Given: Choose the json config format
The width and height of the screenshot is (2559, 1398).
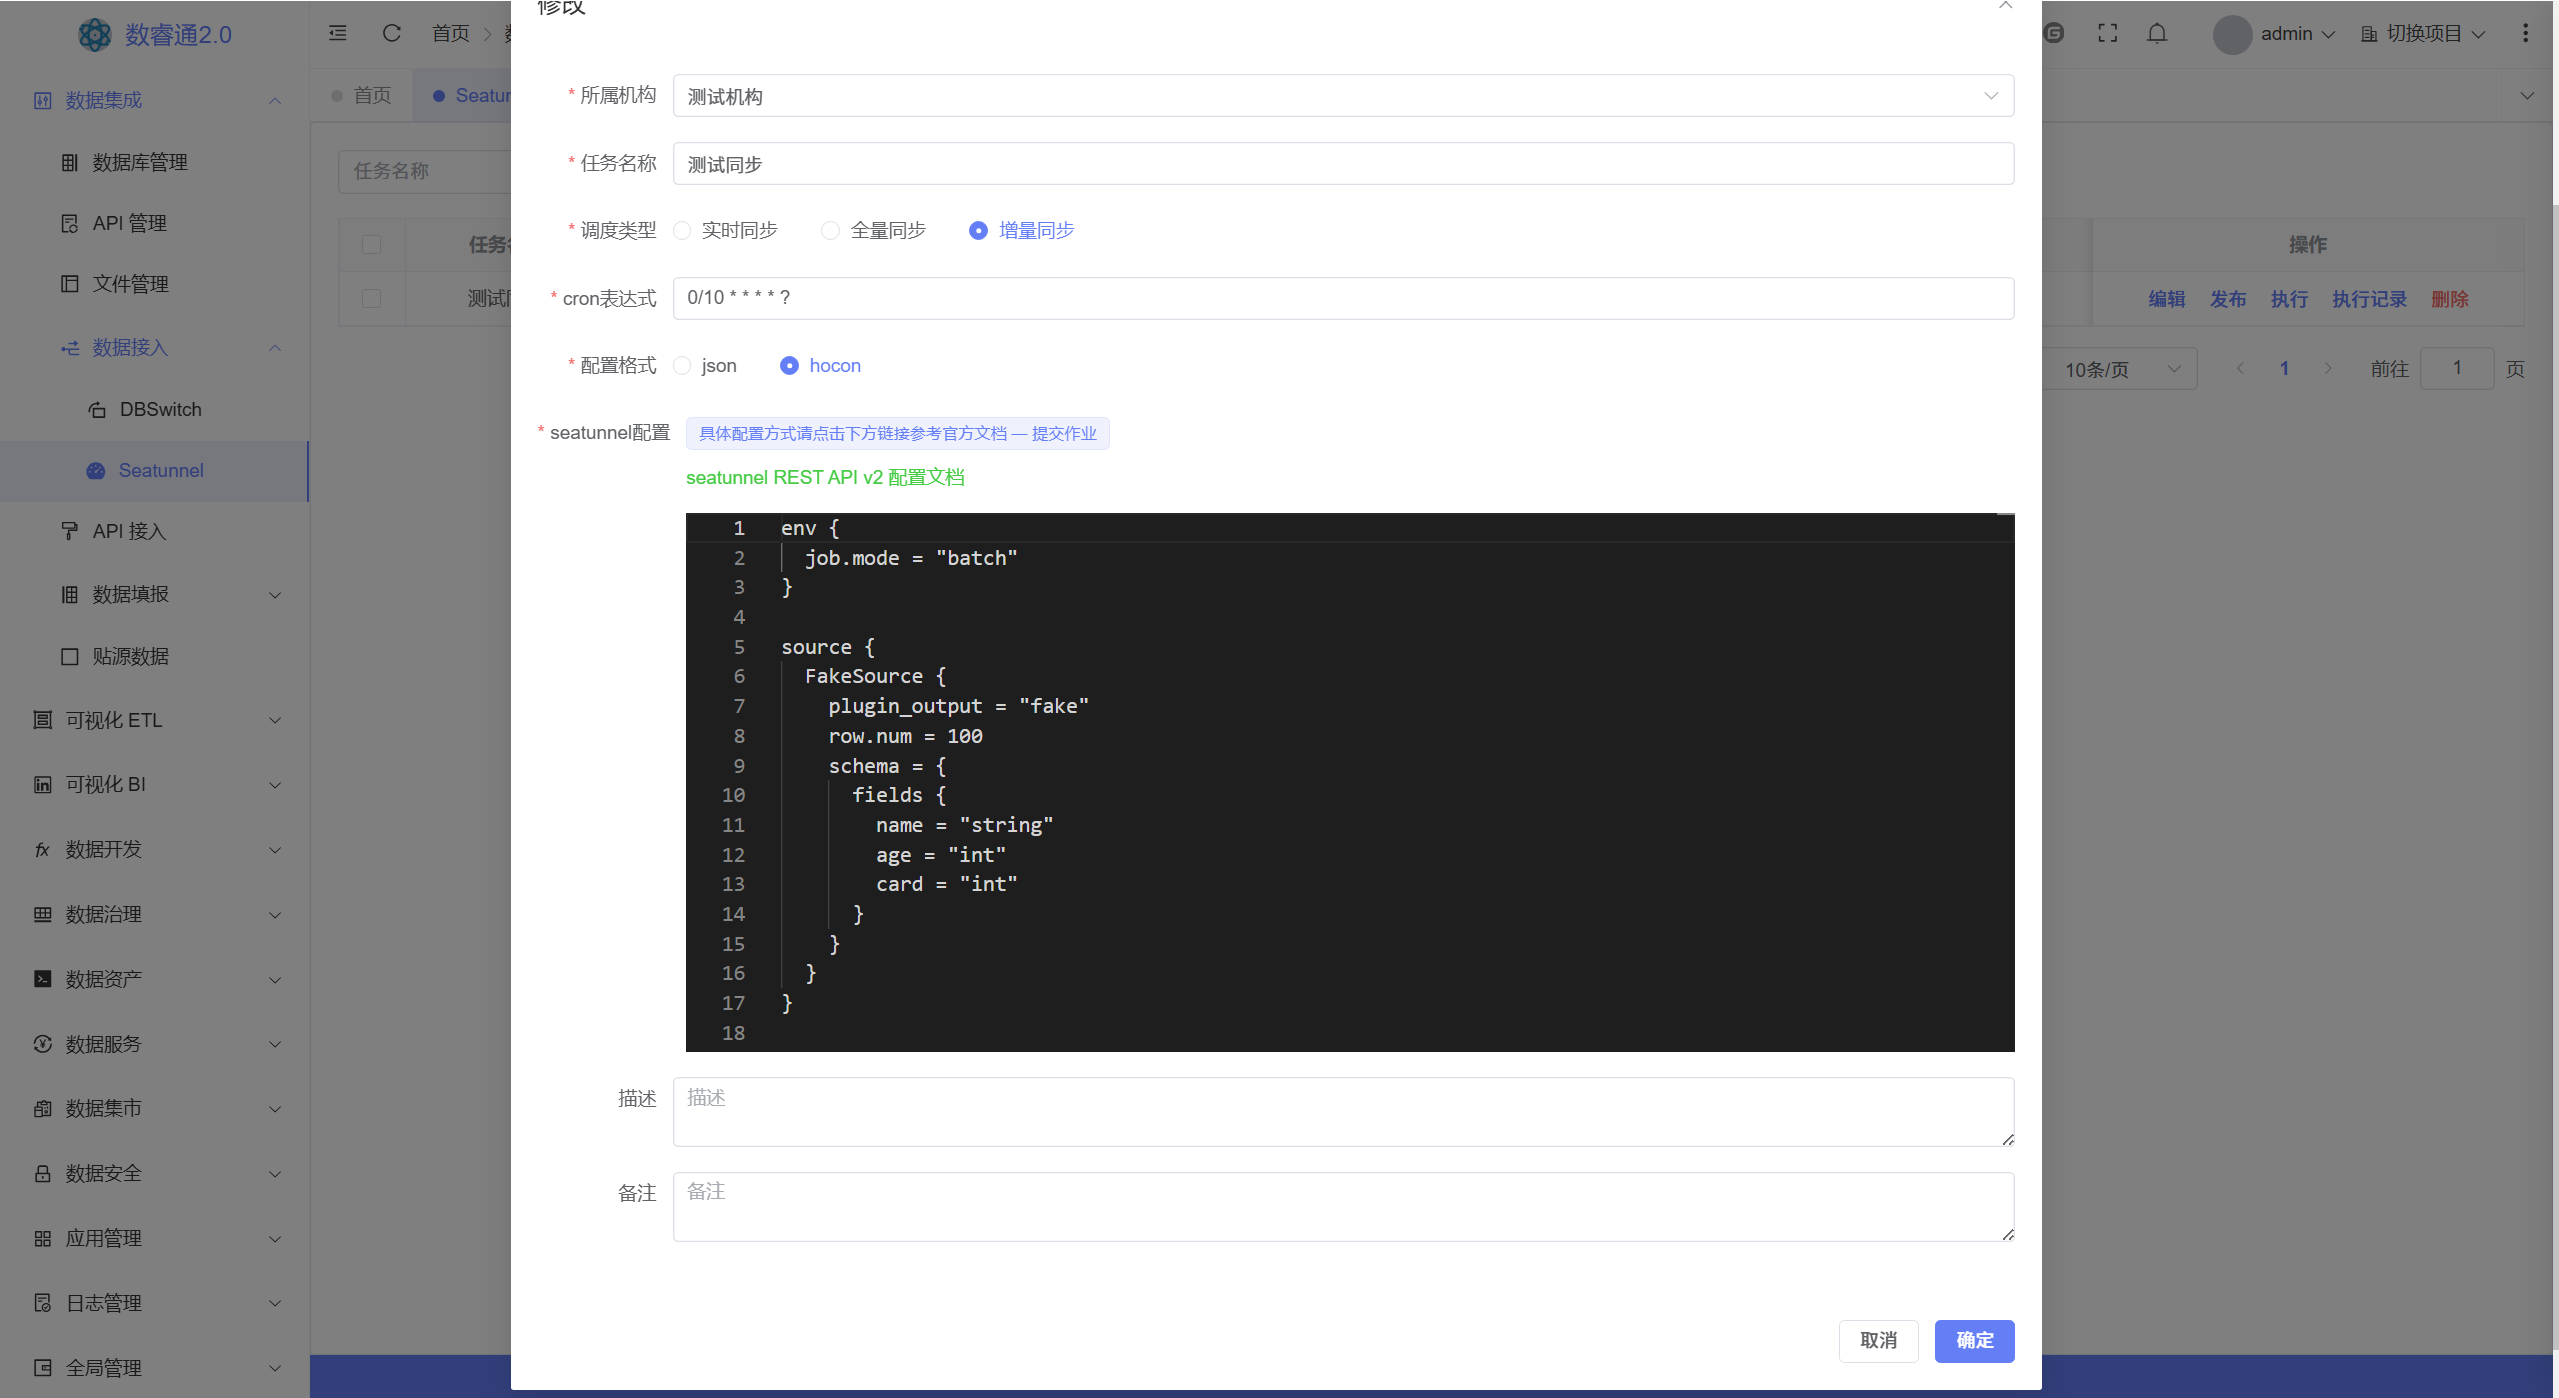Looking at the screenshot, I should pyautogui.click(x=683, y=366).
